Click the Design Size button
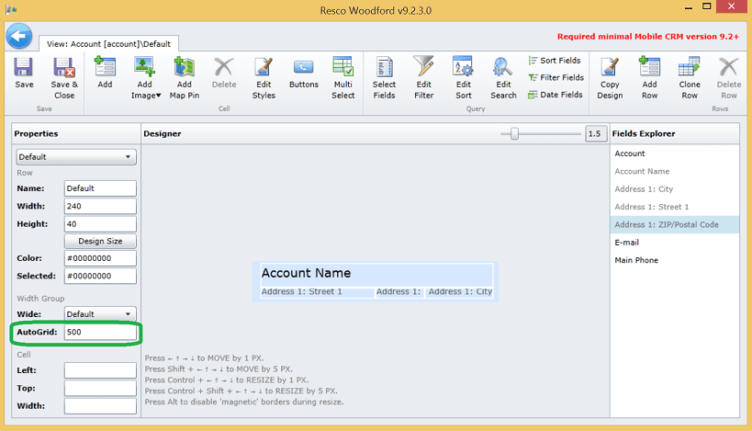The width and height of the screenshot is (752, 431). (100, 241)
